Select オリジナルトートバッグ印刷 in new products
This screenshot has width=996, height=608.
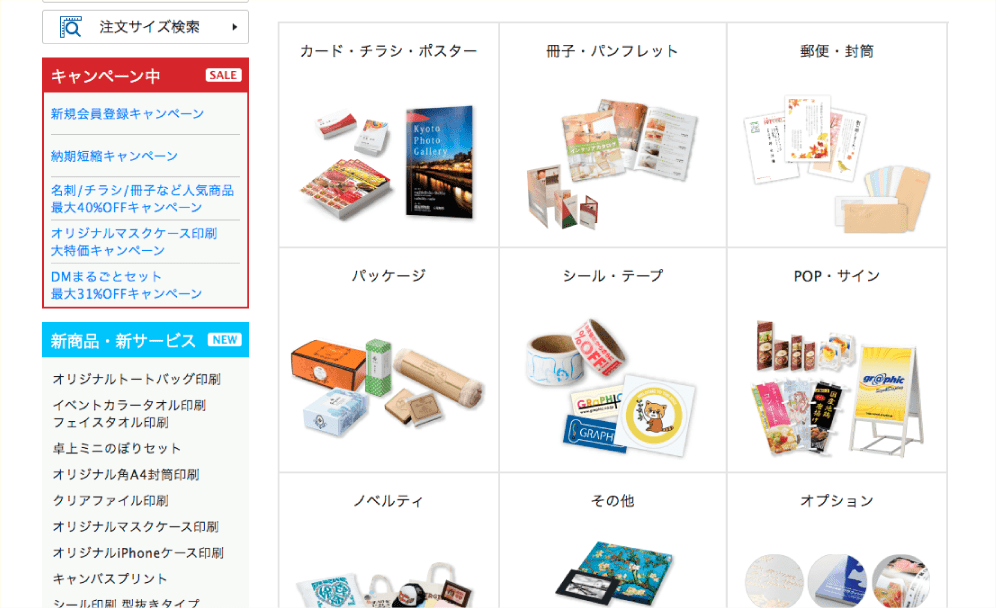pyautogui.click(x=137, y=379)
